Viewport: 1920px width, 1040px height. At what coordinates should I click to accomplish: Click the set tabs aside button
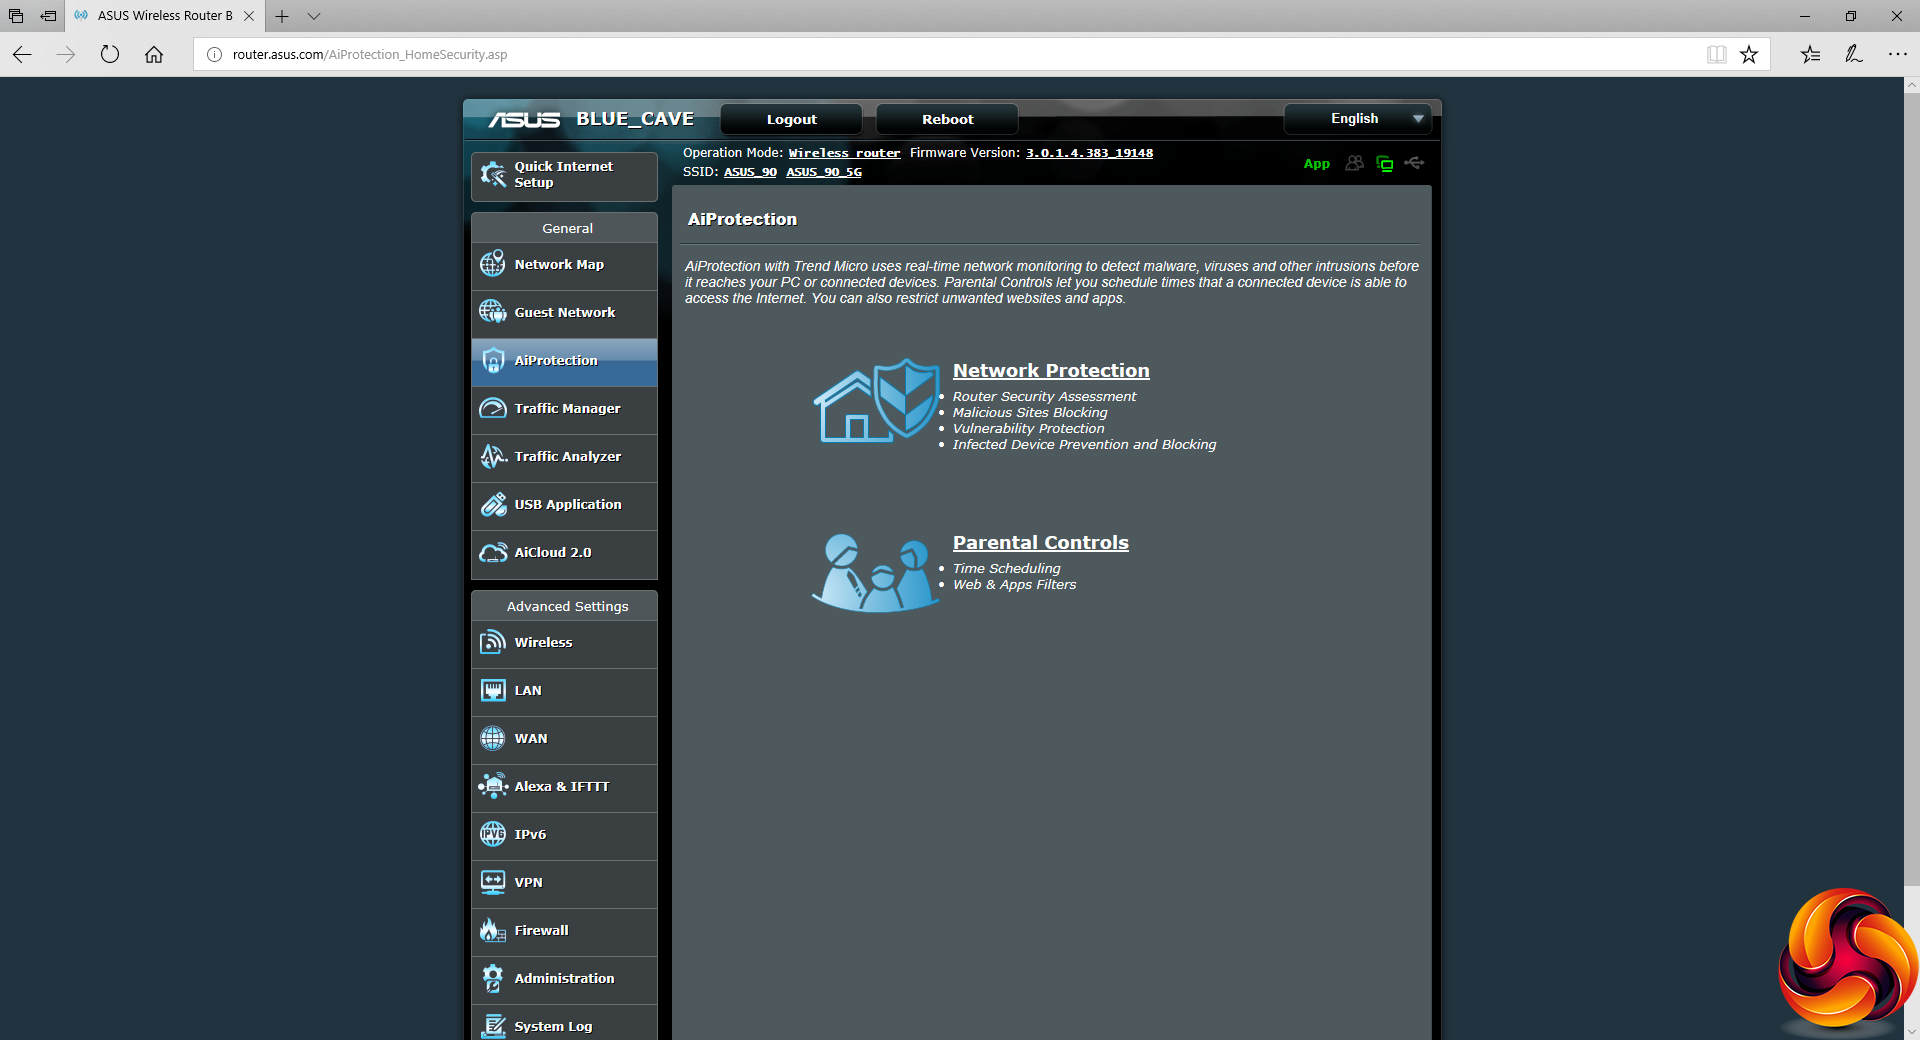pyautogui.click(x=48, y=16)
